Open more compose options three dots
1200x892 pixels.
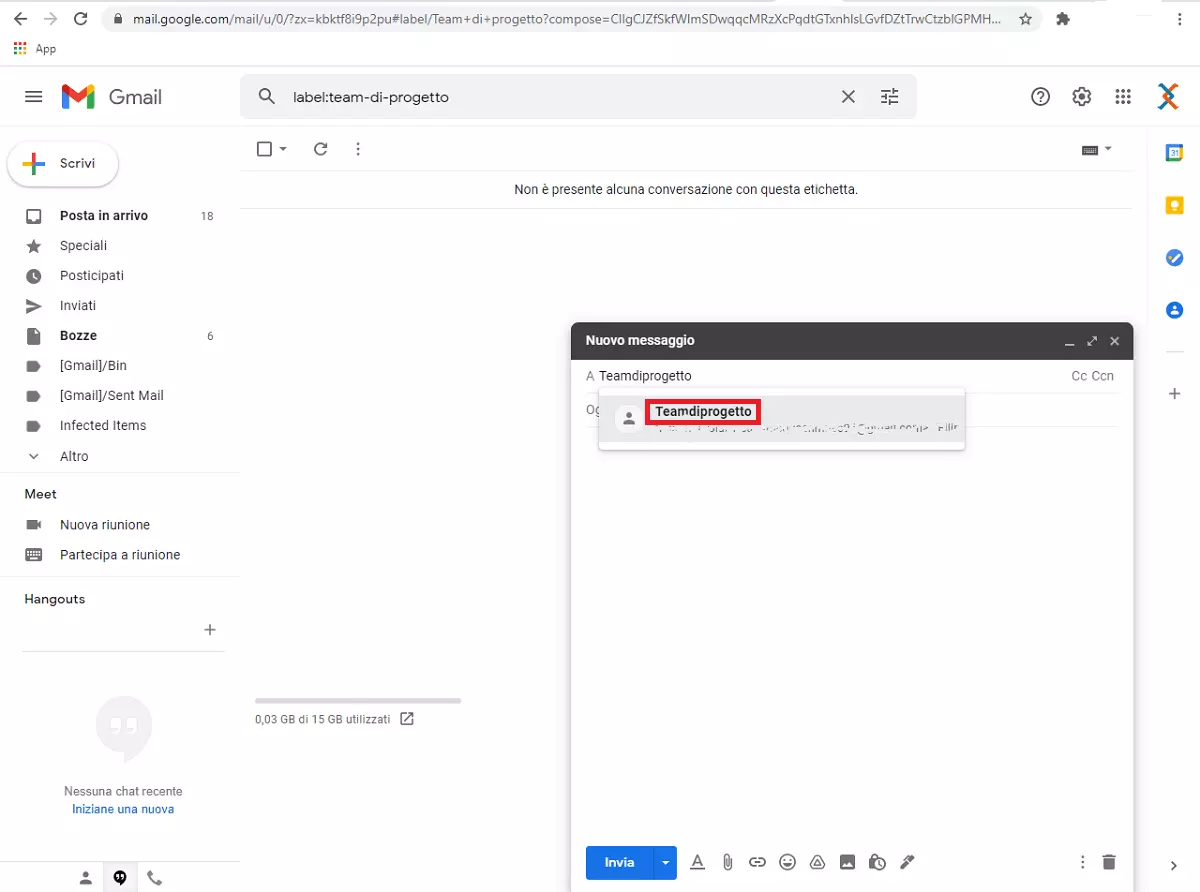click(x=1082, y=862)
